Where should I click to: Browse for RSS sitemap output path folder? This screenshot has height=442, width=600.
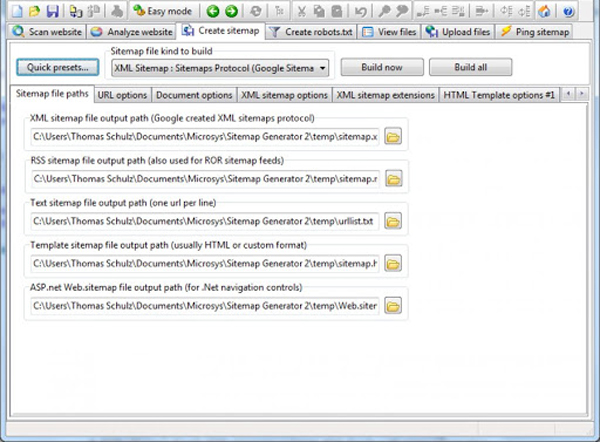click(393, 179)
